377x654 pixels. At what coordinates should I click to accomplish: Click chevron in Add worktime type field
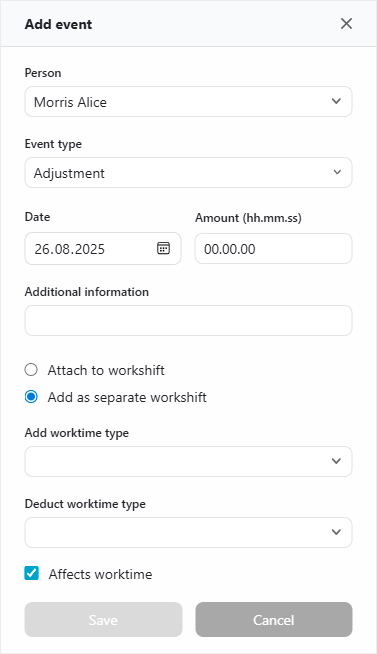point(336,461)
